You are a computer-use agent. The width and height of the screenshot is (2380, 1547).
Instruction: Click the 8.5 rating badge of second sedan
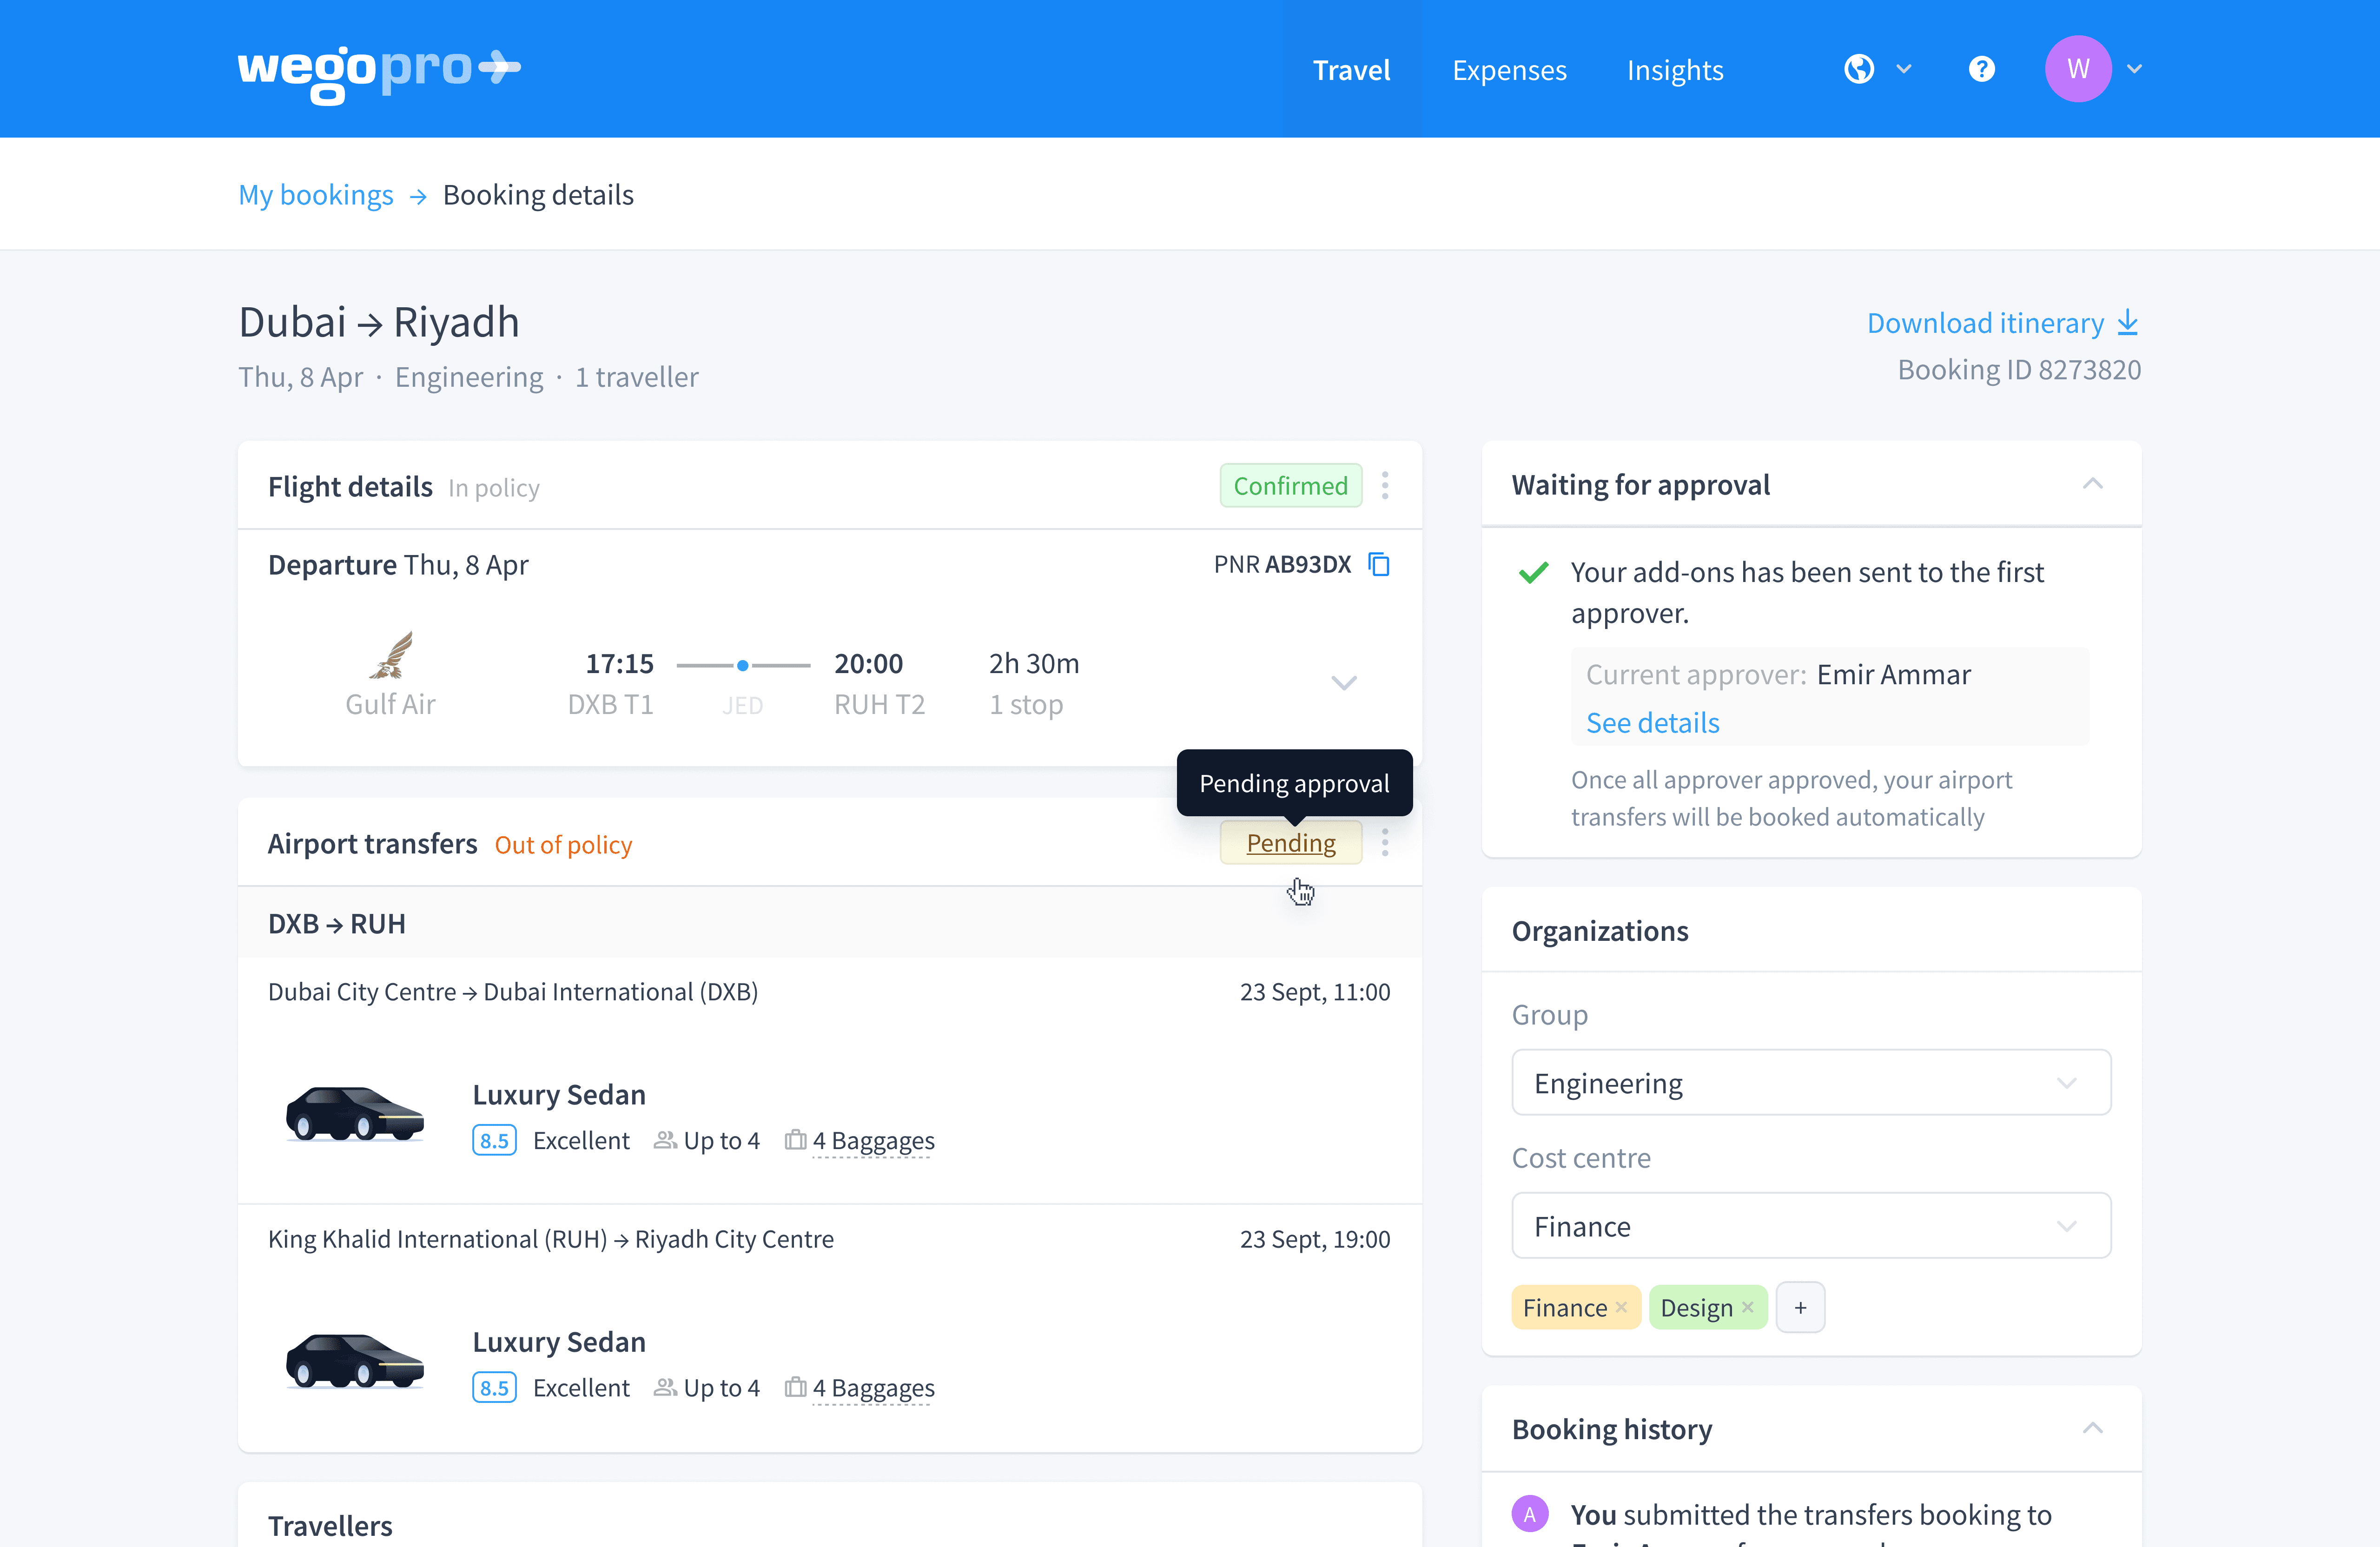(494, 1388)
